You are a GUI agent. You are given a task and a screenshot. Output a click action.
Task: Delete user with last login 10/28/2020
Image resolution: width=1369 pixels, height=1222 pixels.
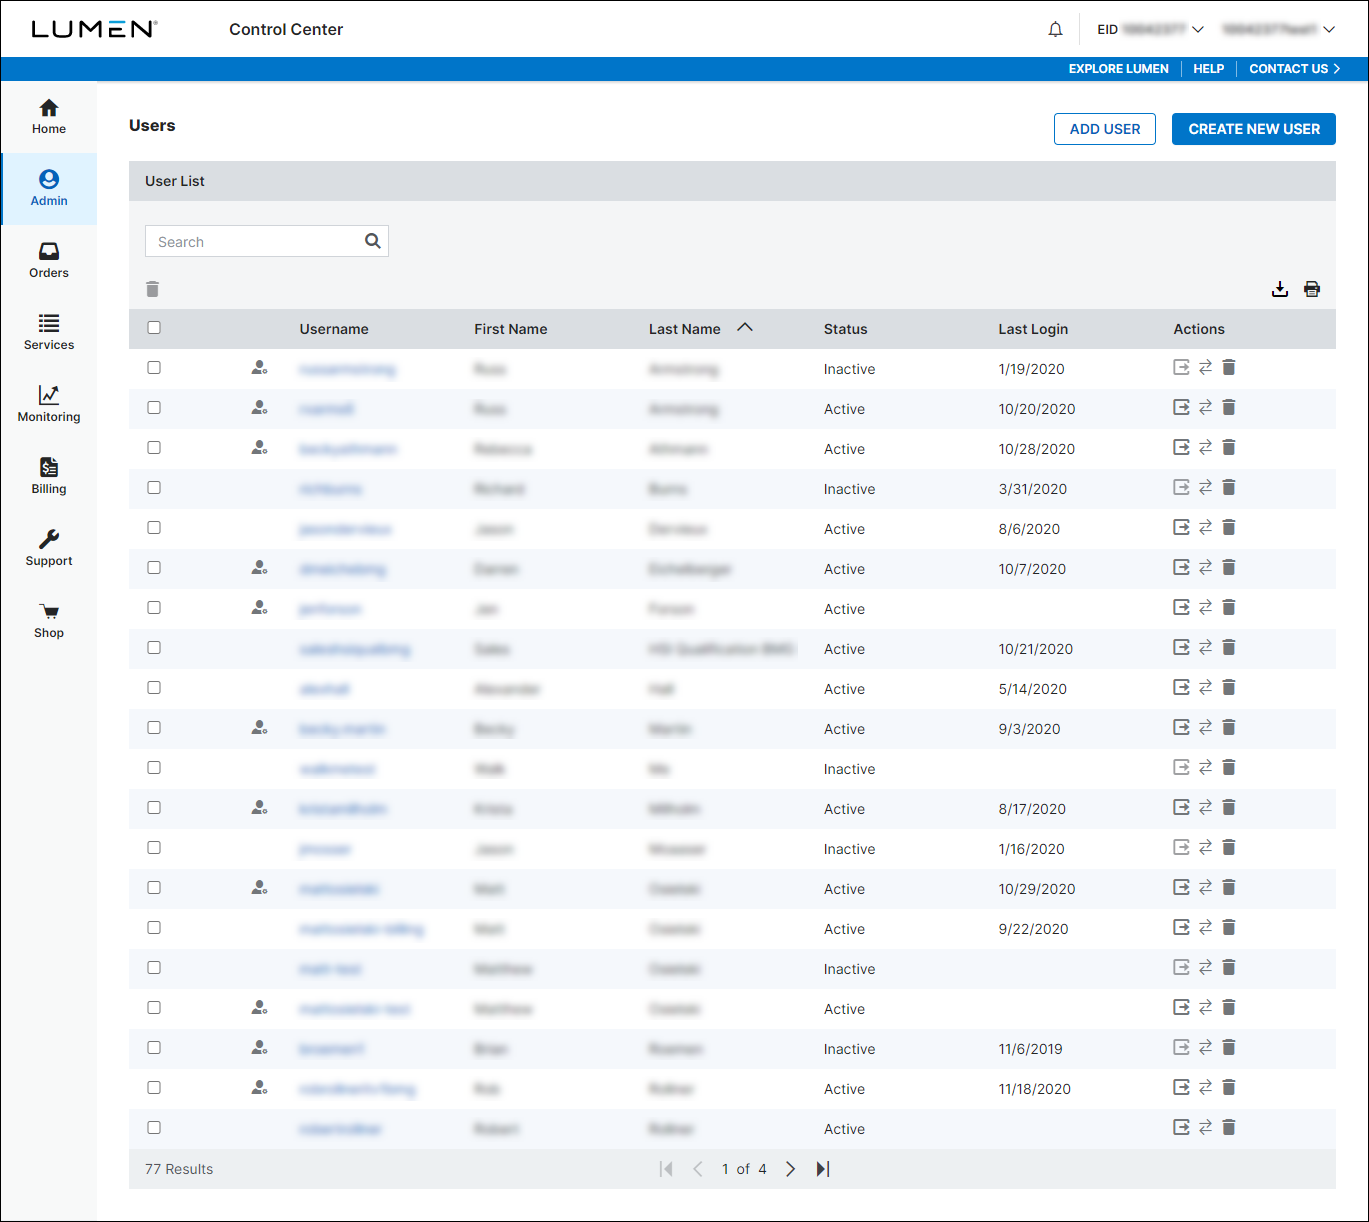coord(1229,447)
